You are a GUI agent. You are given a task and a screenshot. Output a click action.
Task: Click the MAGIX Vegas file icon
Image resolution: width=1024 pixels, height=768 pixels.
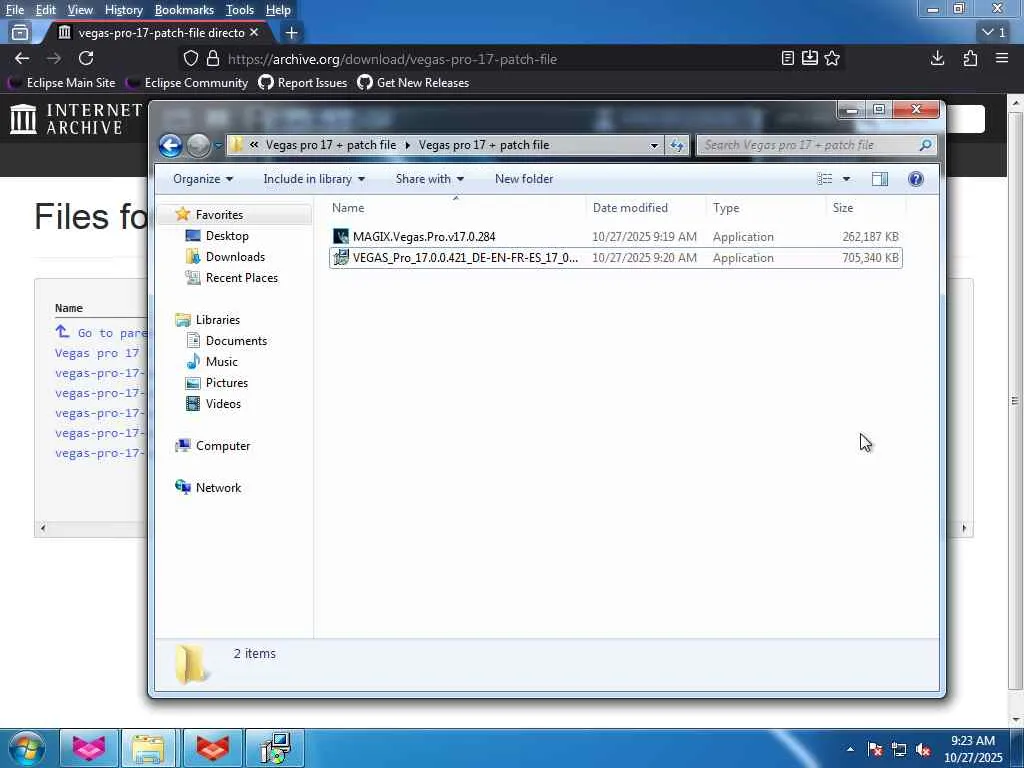(340, 236)
